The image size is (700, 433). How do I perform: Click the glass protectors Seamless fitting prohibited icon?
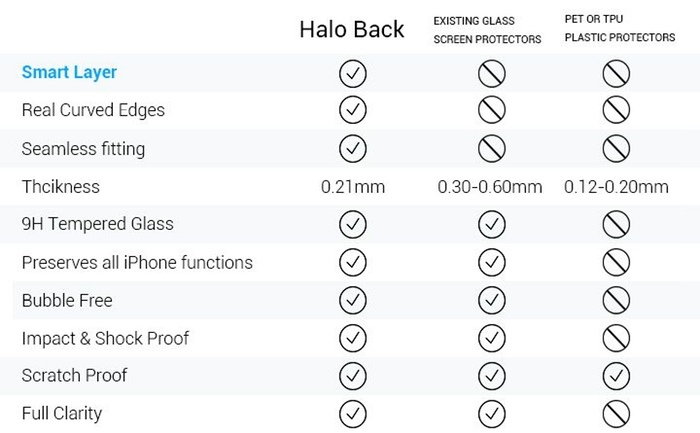[492, 149]
